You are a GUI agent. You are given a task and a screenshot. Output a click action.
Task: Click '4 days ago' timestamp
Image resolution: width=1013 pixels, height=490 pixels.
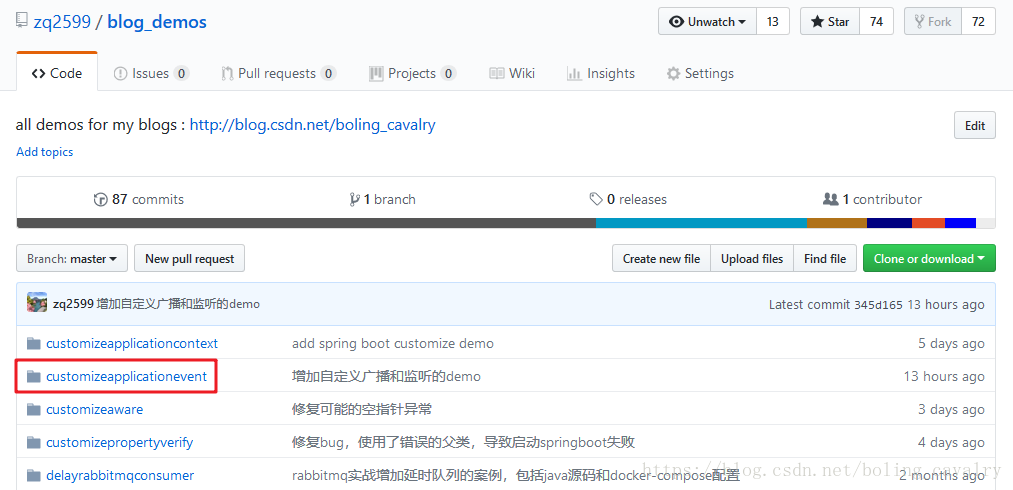951,443
